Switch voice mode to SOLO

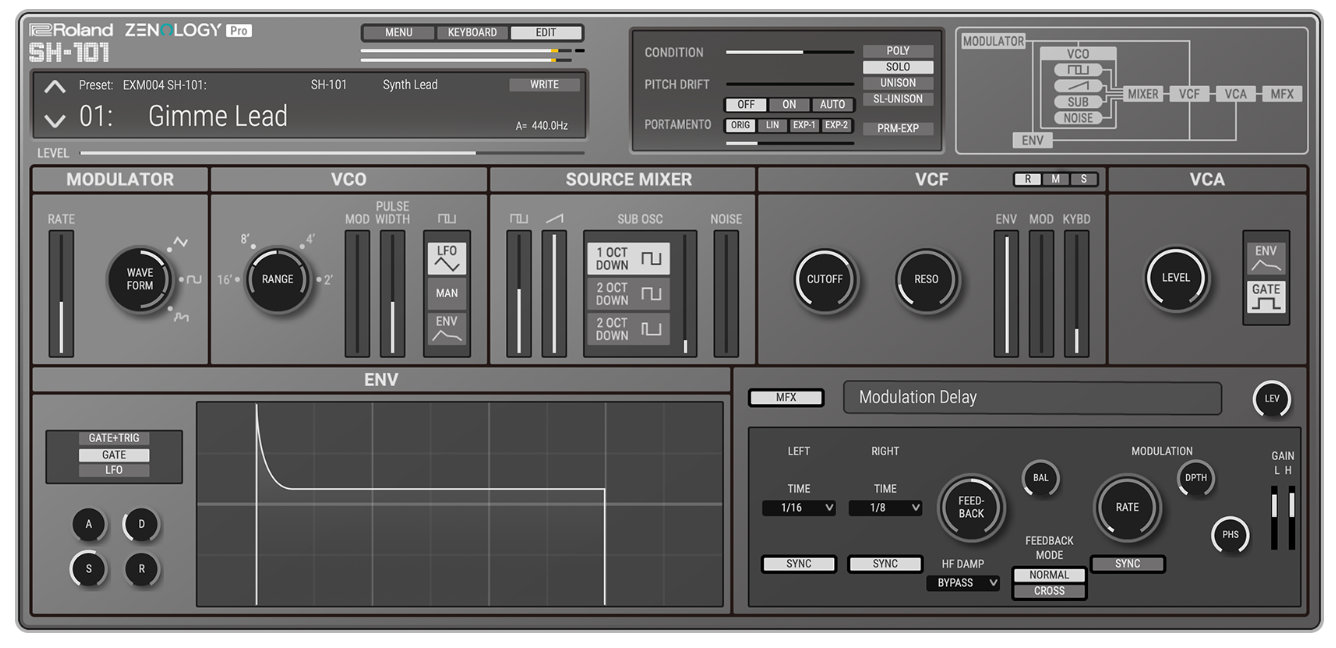pyautogui.click(x=898, y=67)
